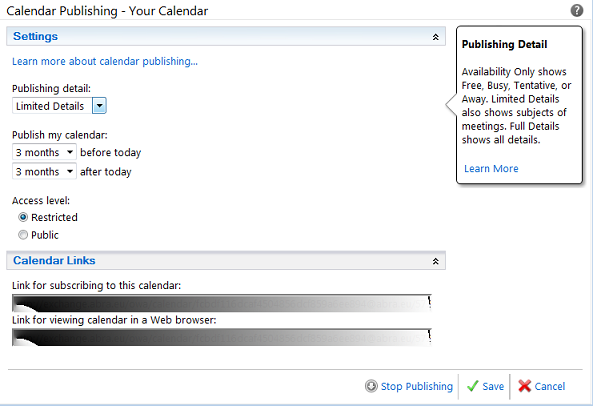Click the Settings section header
The height and width of the screenshot is (406, 593).
(226, 36)
